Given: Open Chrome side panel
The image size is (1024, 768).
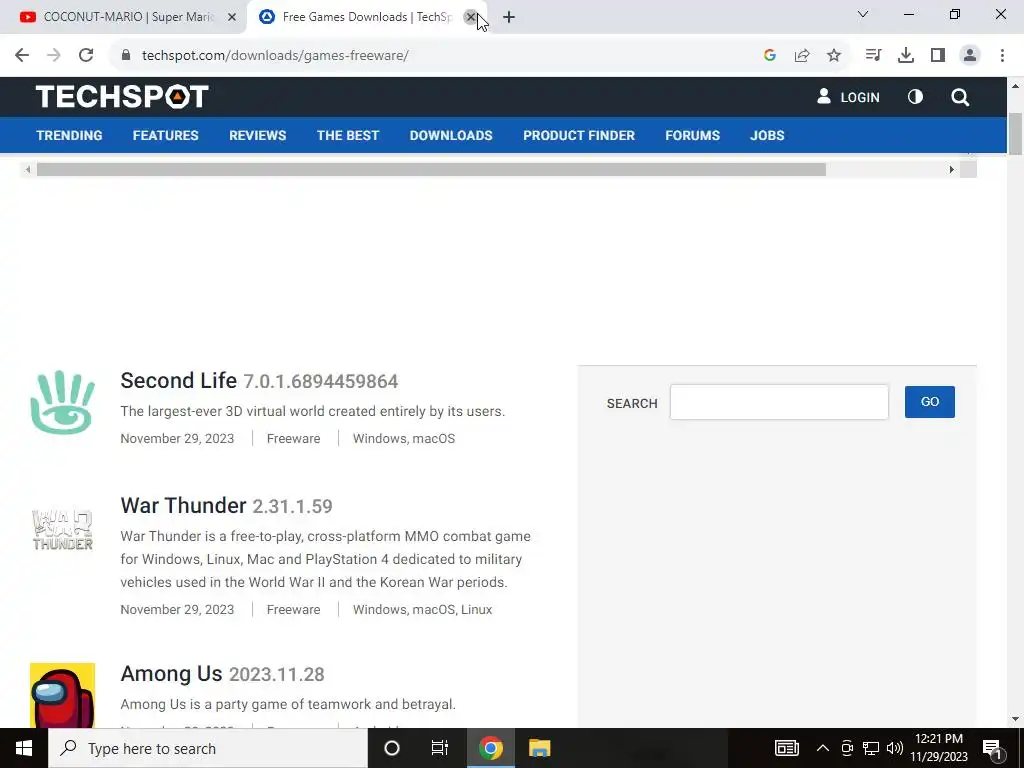Looking at the screenshot, I should tap(938, 56).
